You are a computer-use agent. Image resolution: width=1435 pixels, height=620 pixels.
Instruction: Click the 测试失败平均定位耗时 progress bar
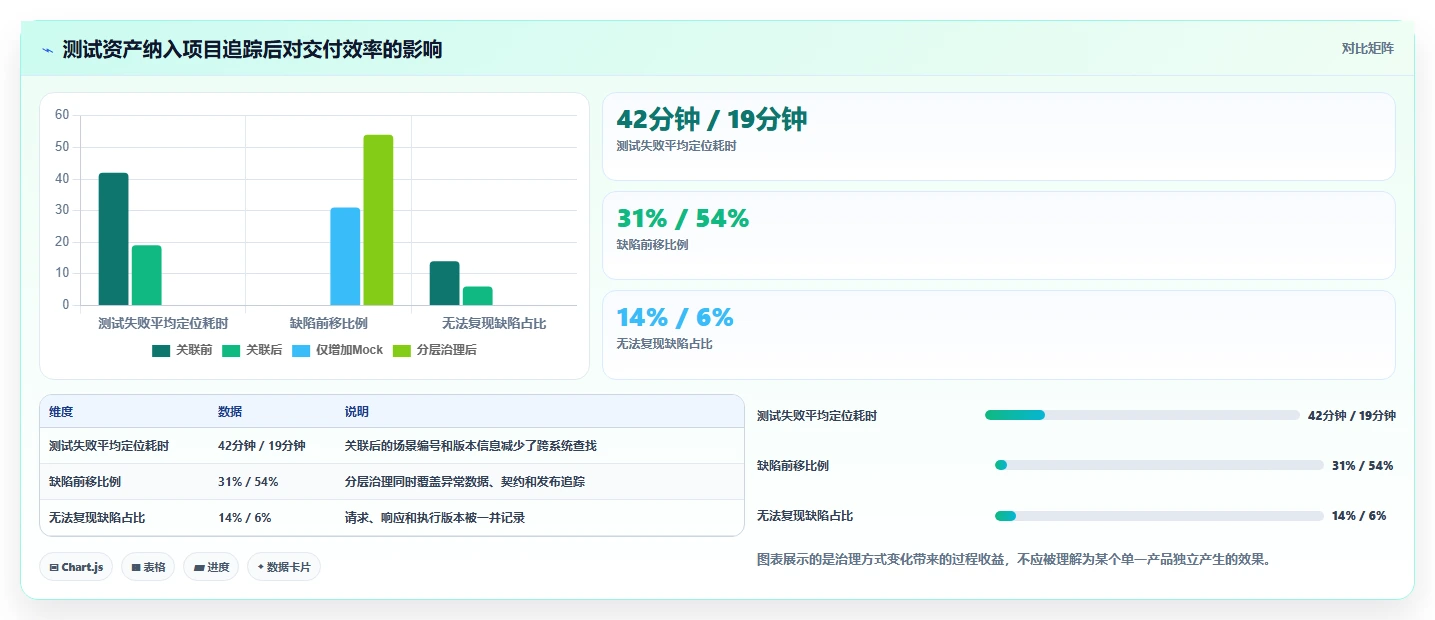pos(1142,415)
